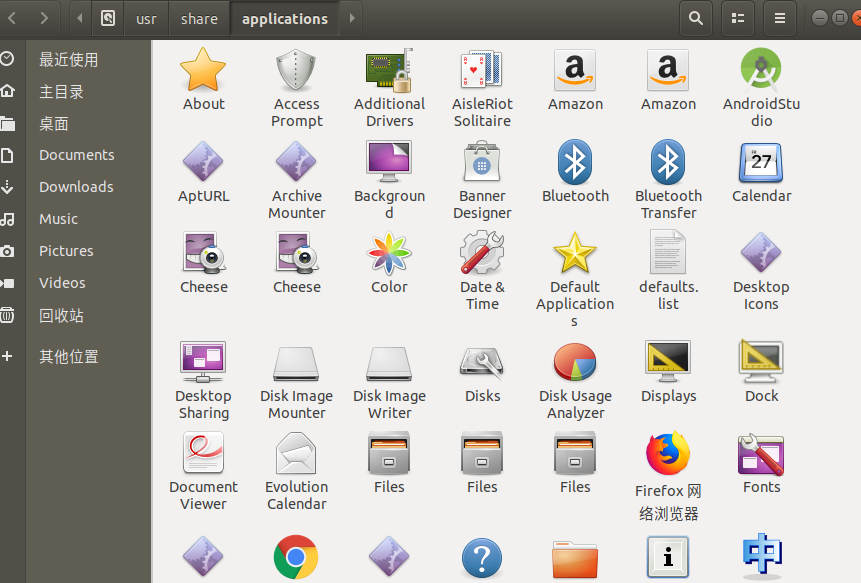This screenshot has width=861, height=583.
Task: Click the Bluetooth Transfer icon
Action: 668,163
